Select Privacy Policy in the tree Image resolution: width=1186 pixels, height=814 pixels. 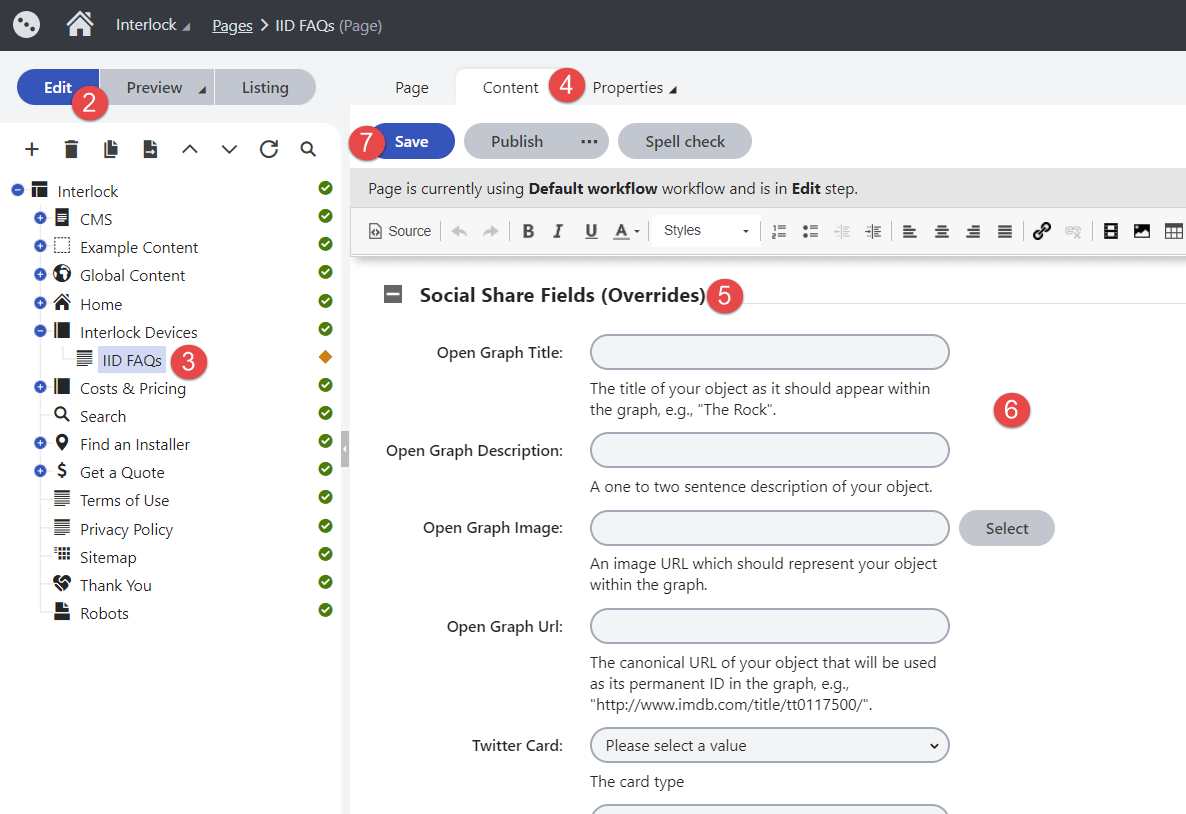point(126,529)
